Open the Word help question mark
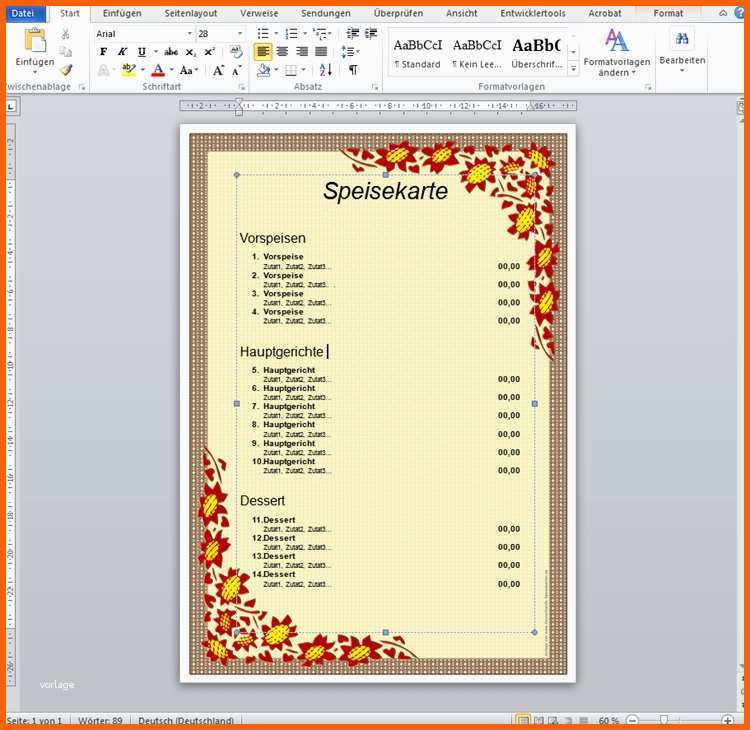This screenshot has width=750, height=730. 739,14
